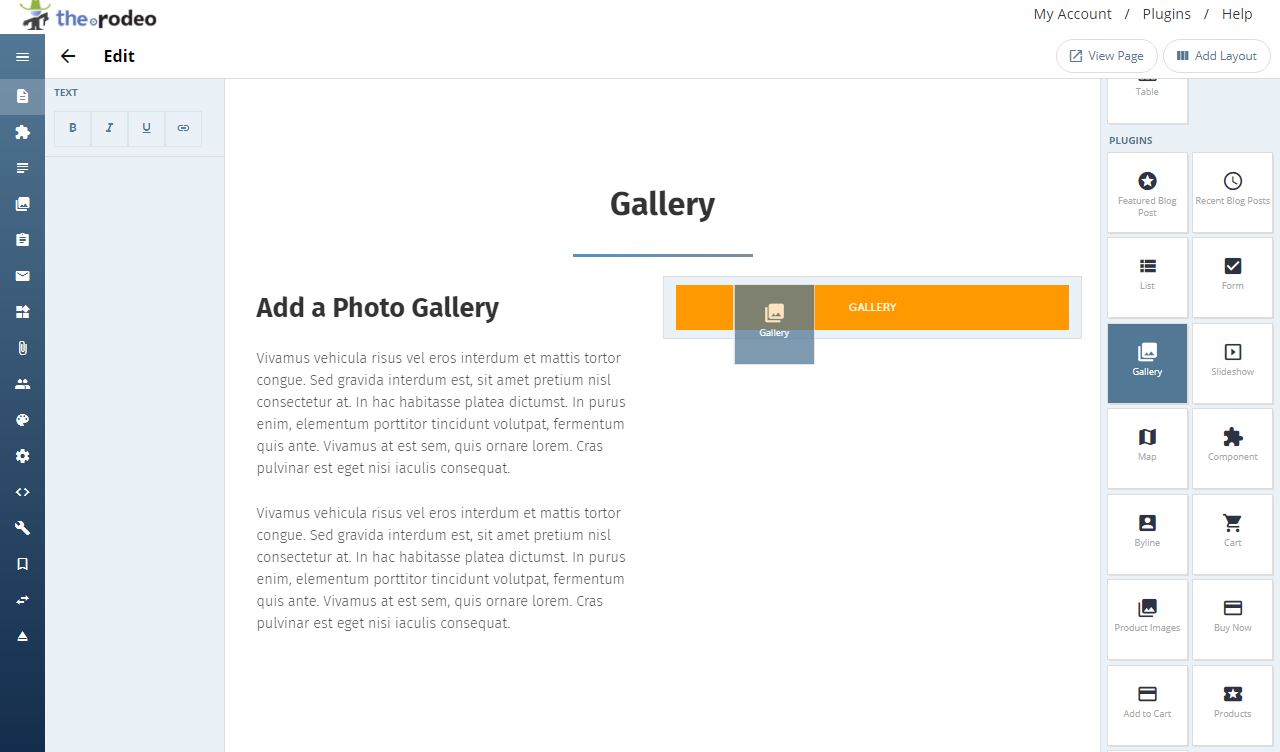The width and height of the screenshot is (1280, 752).
Task: Toggle the hamburger menu in the sidebar
Action: (x=22, y=57)
